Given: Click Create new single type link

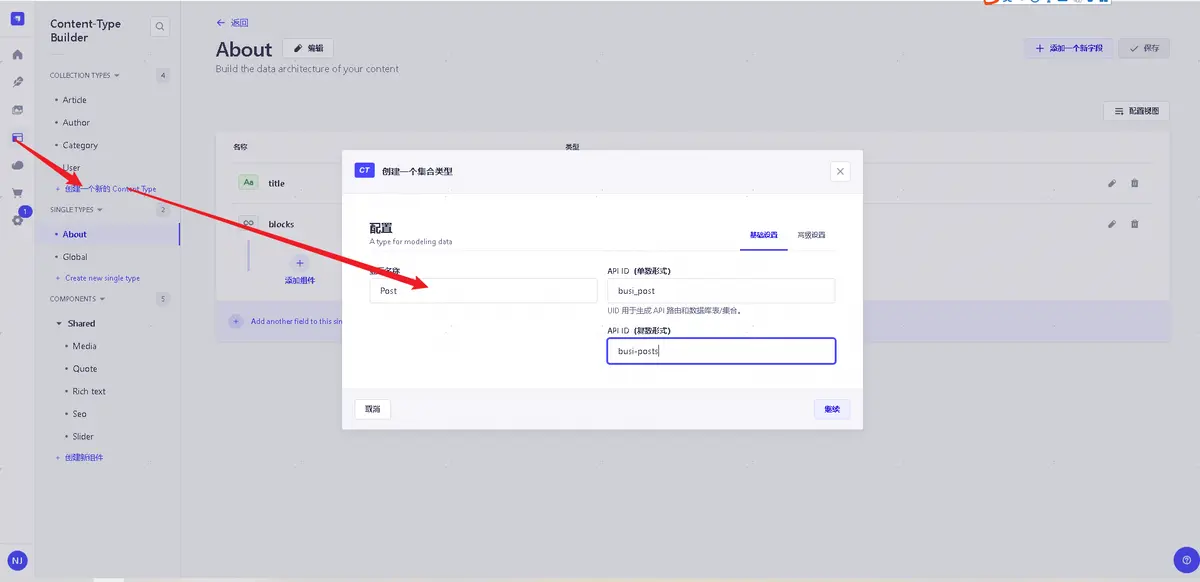Looking at the screenshot, I should click(97, 279).
